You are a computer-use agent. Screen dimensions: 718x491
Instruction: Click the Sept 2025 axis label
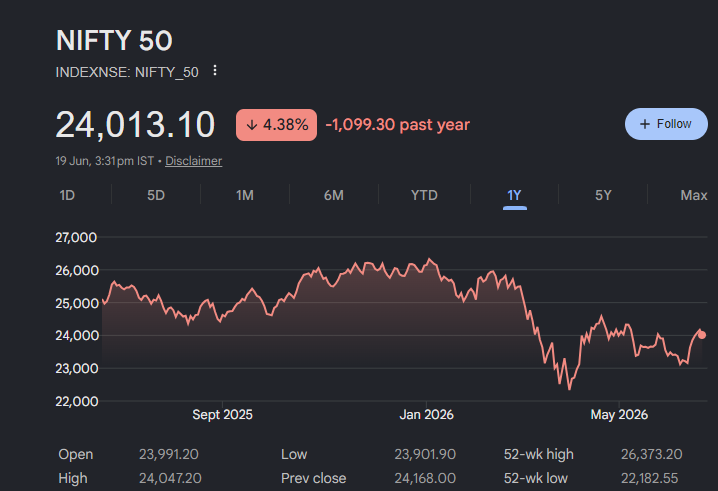(222, 415)
